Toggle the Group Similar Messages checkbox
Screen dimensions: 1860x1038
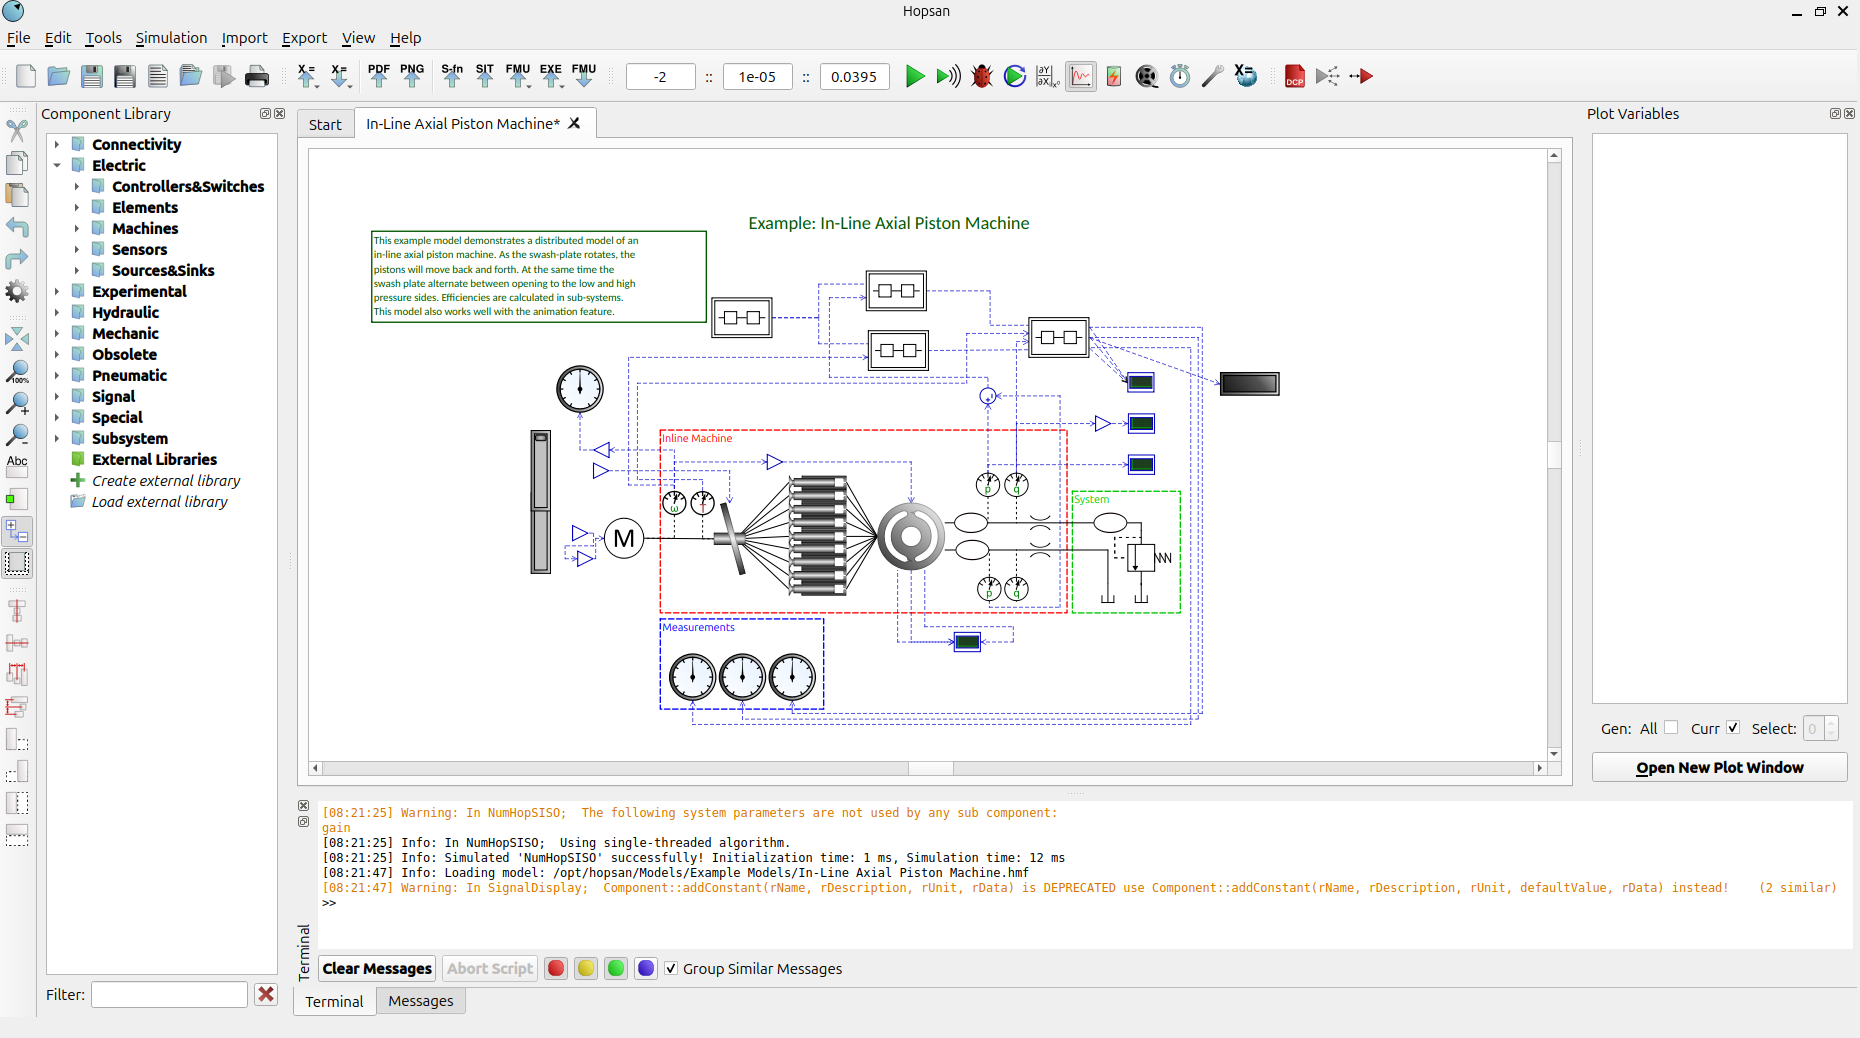click(x=671, y=968)
